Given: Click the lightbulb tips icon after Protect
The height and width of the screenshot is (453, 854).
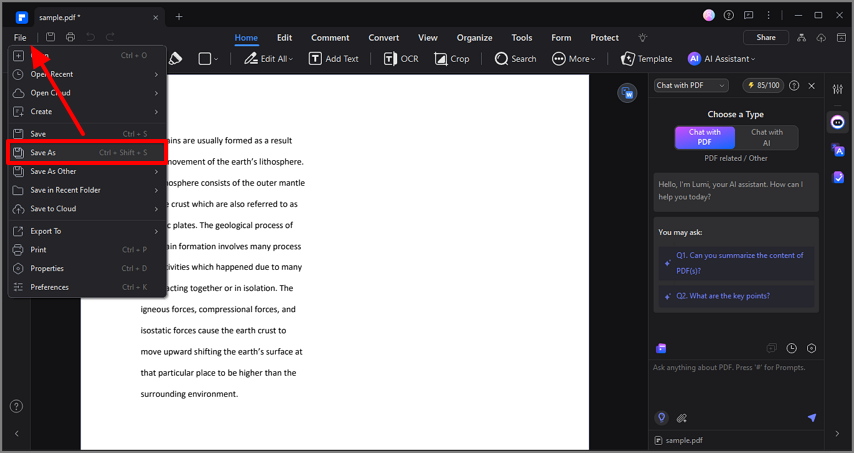Looking at the screenshot, I should pos(643,38).
